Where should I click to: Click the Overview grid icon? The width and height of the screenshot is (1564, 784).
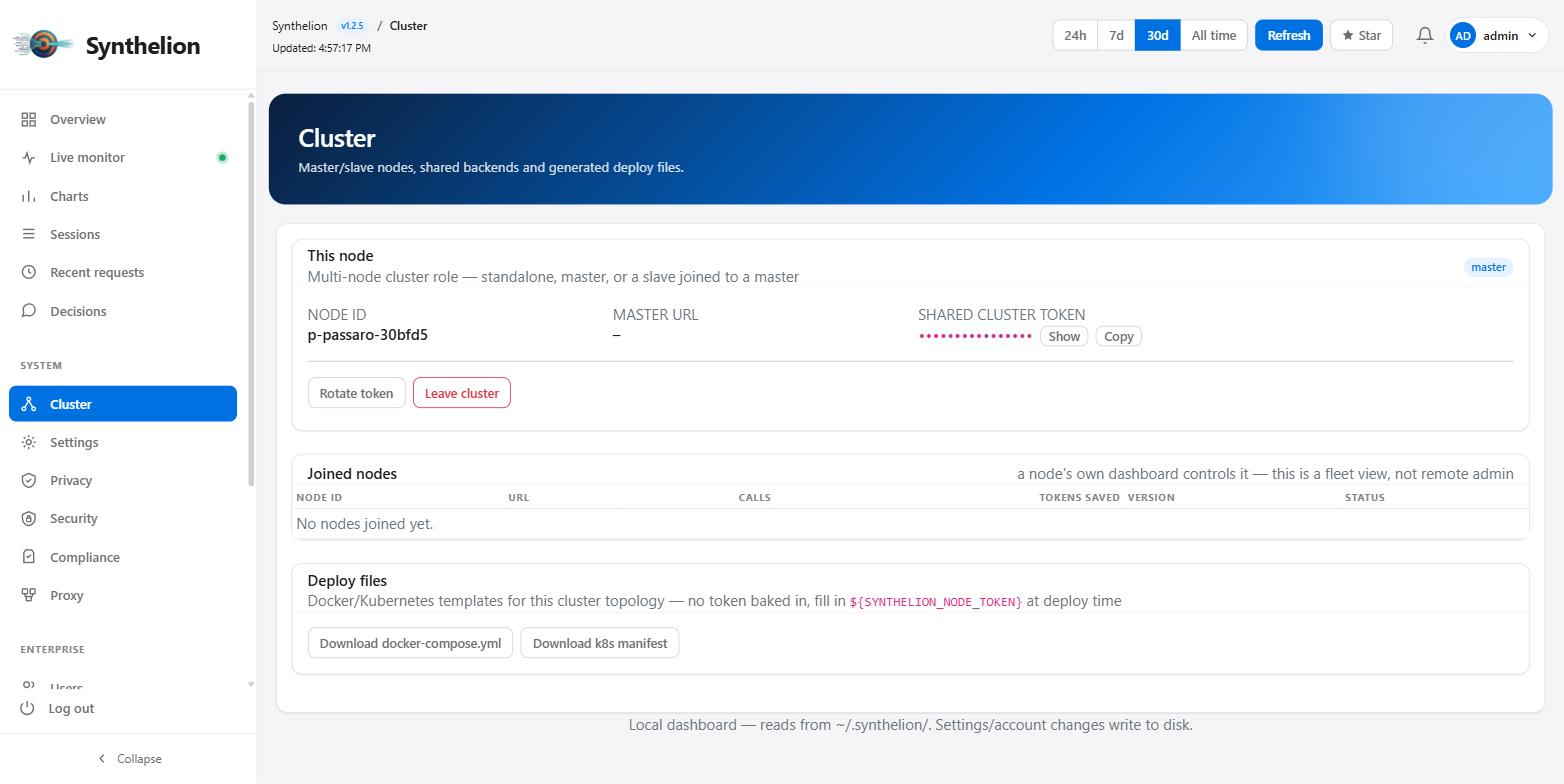[29, 119]
